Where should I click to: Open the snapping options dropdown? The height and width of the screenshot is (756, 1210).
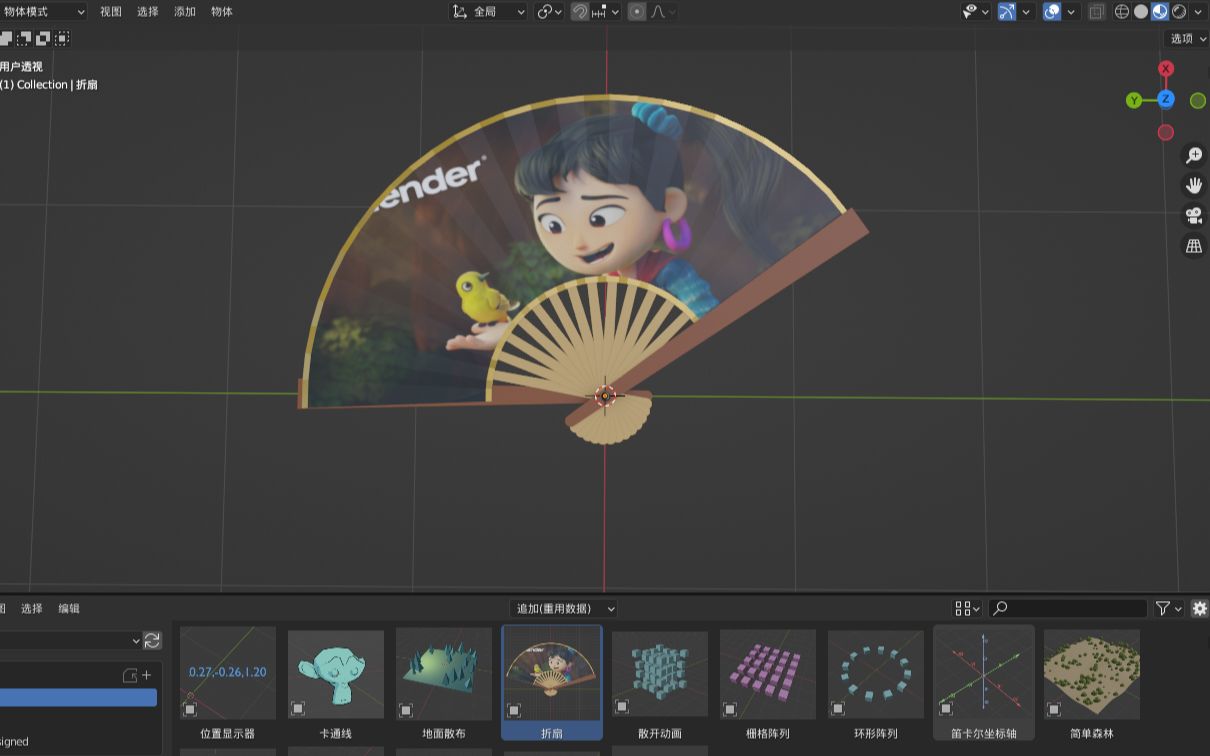click(606, 12)
